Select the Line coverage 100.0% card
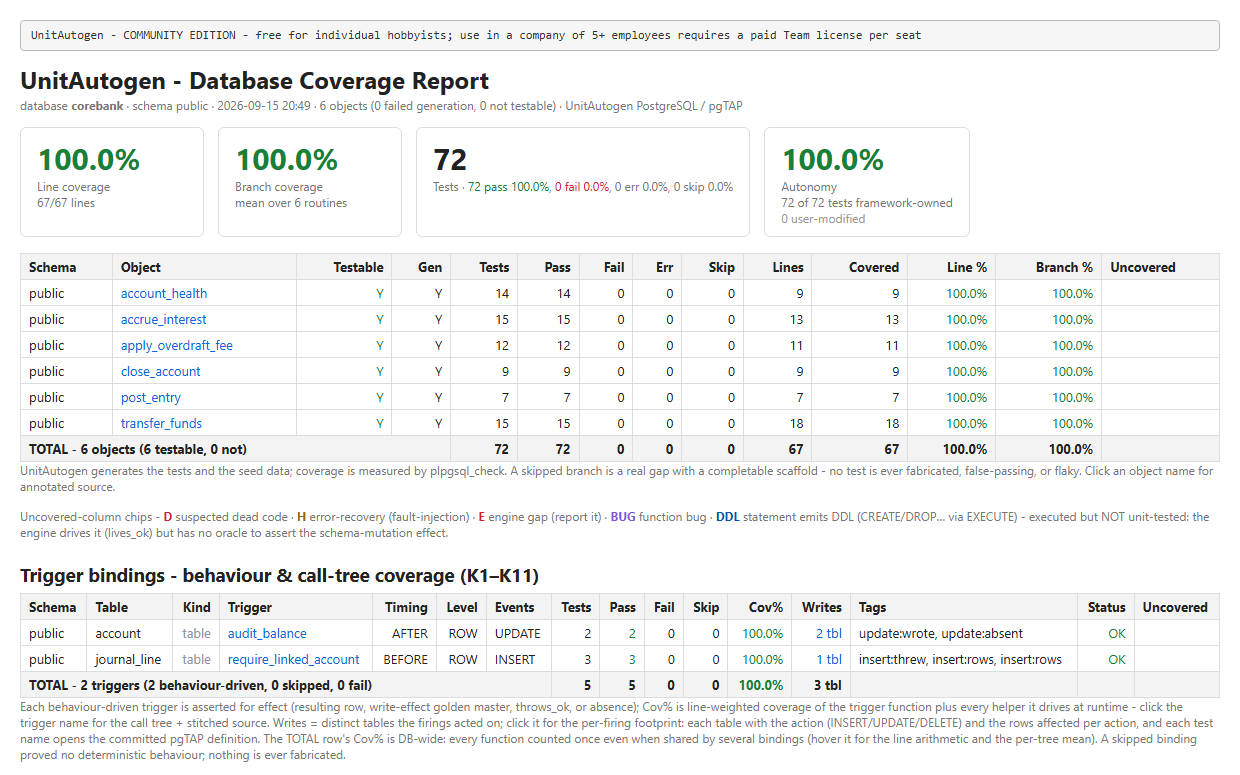 [x=112, y=182]
